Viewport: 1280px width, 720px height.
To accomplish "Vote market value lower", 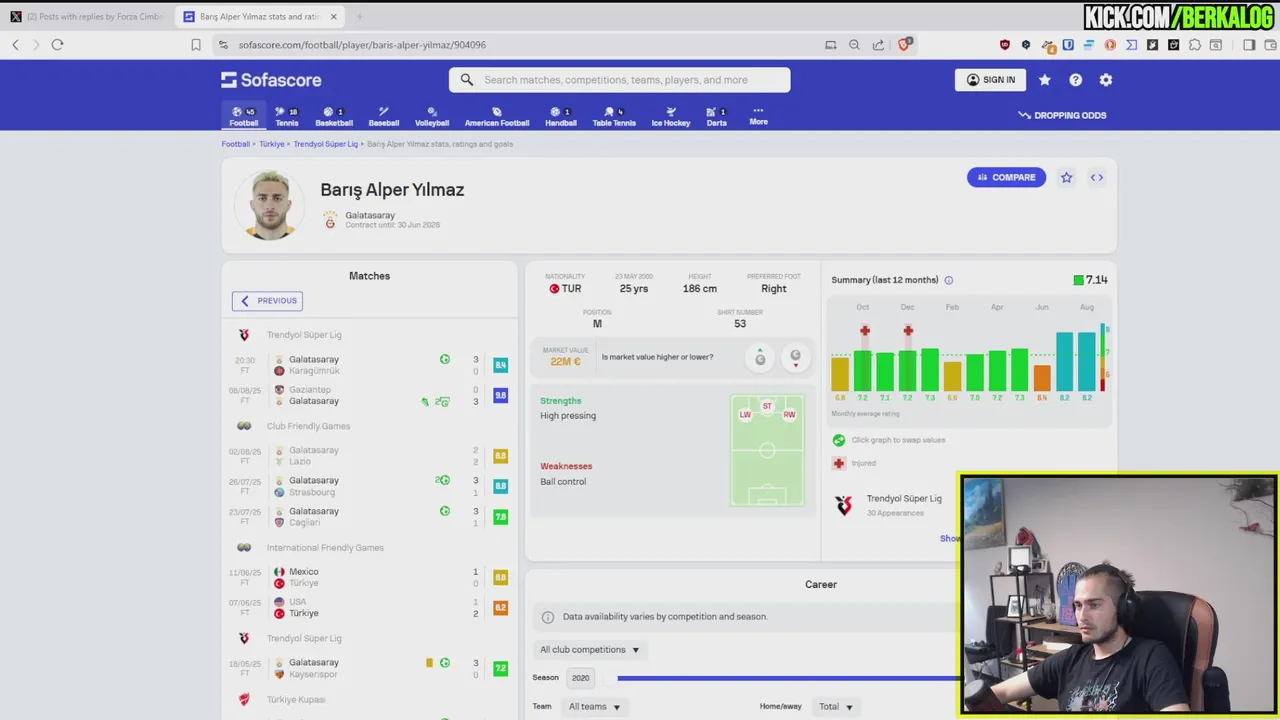I will pos(795,357).
